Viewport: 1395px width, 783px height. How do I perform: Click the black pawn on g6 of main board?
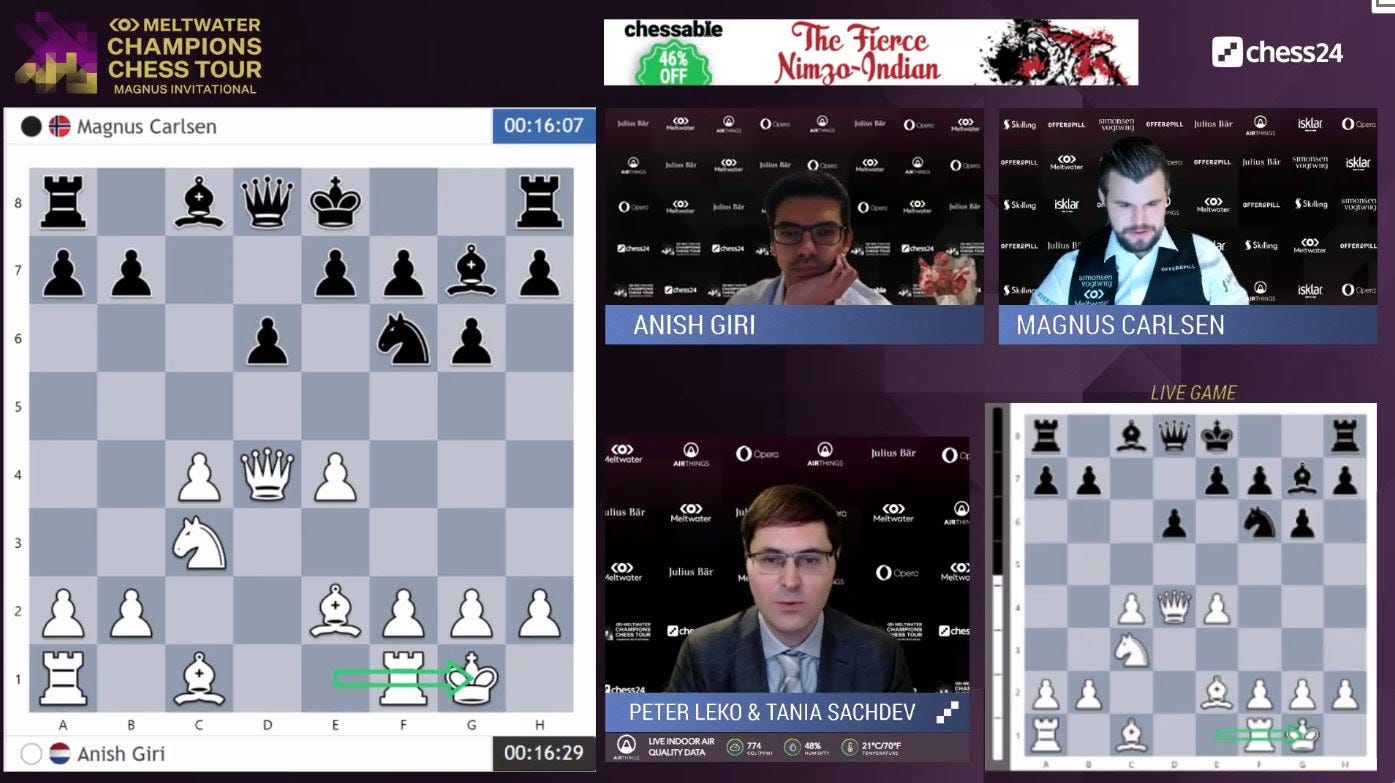pyautogui.click(x=471, y=340)
